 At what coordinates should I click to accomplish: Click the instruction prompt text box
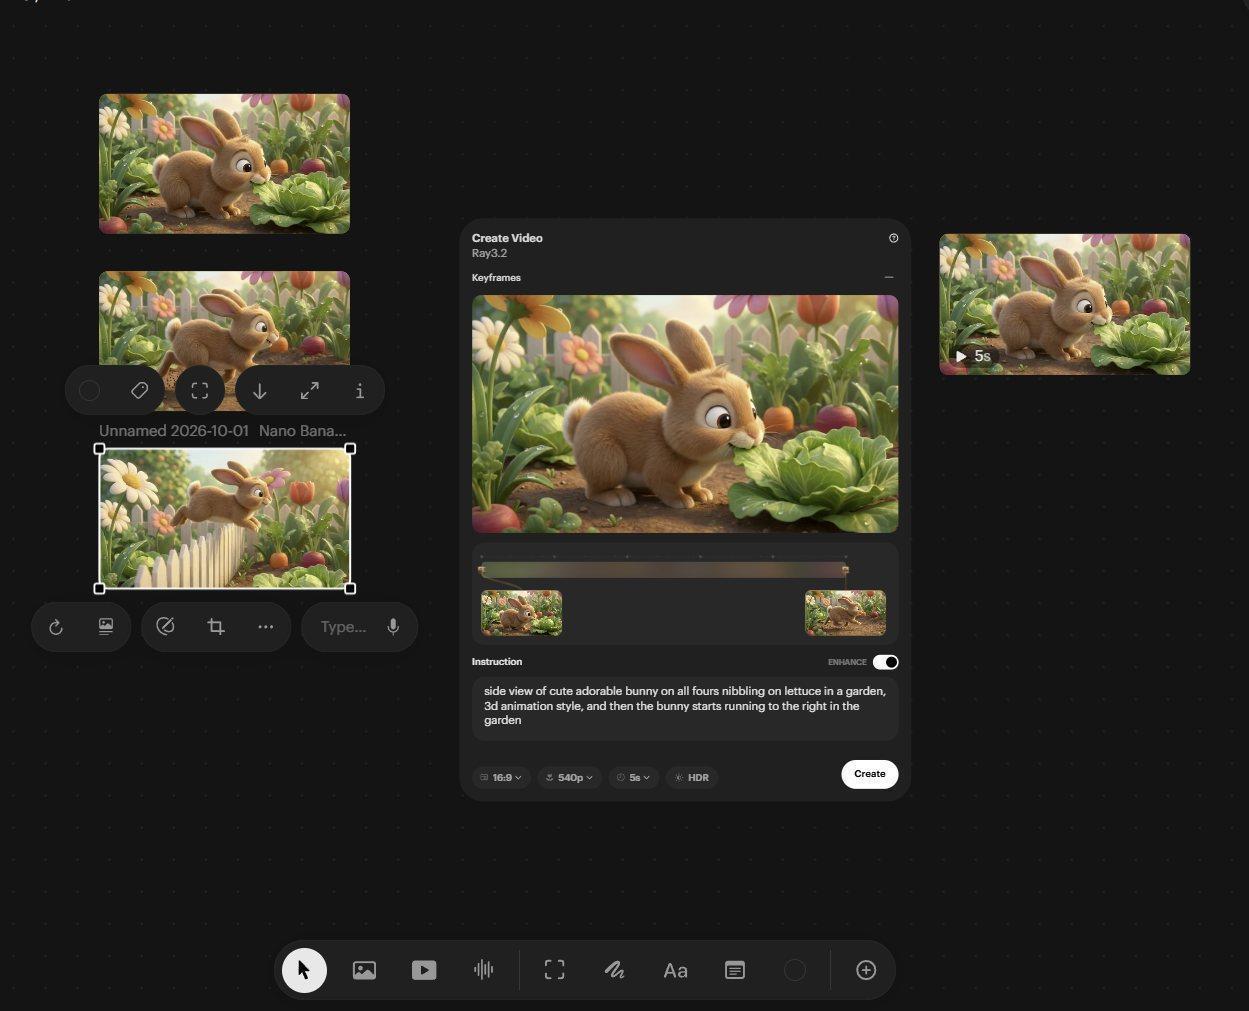[x=685, y=709]
